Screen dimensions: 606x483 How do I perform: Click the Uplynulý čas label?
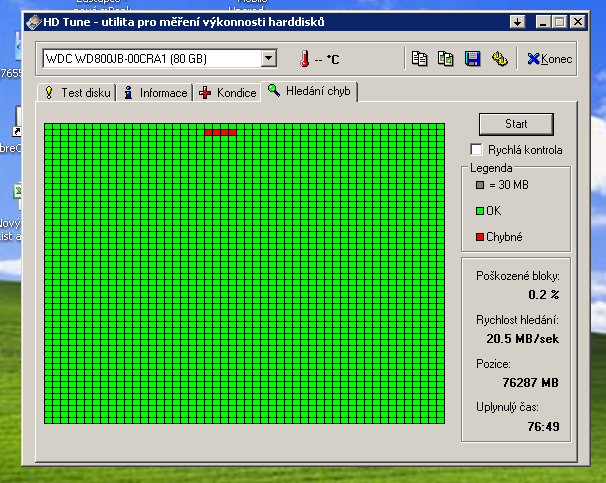[x=507, y=407]
